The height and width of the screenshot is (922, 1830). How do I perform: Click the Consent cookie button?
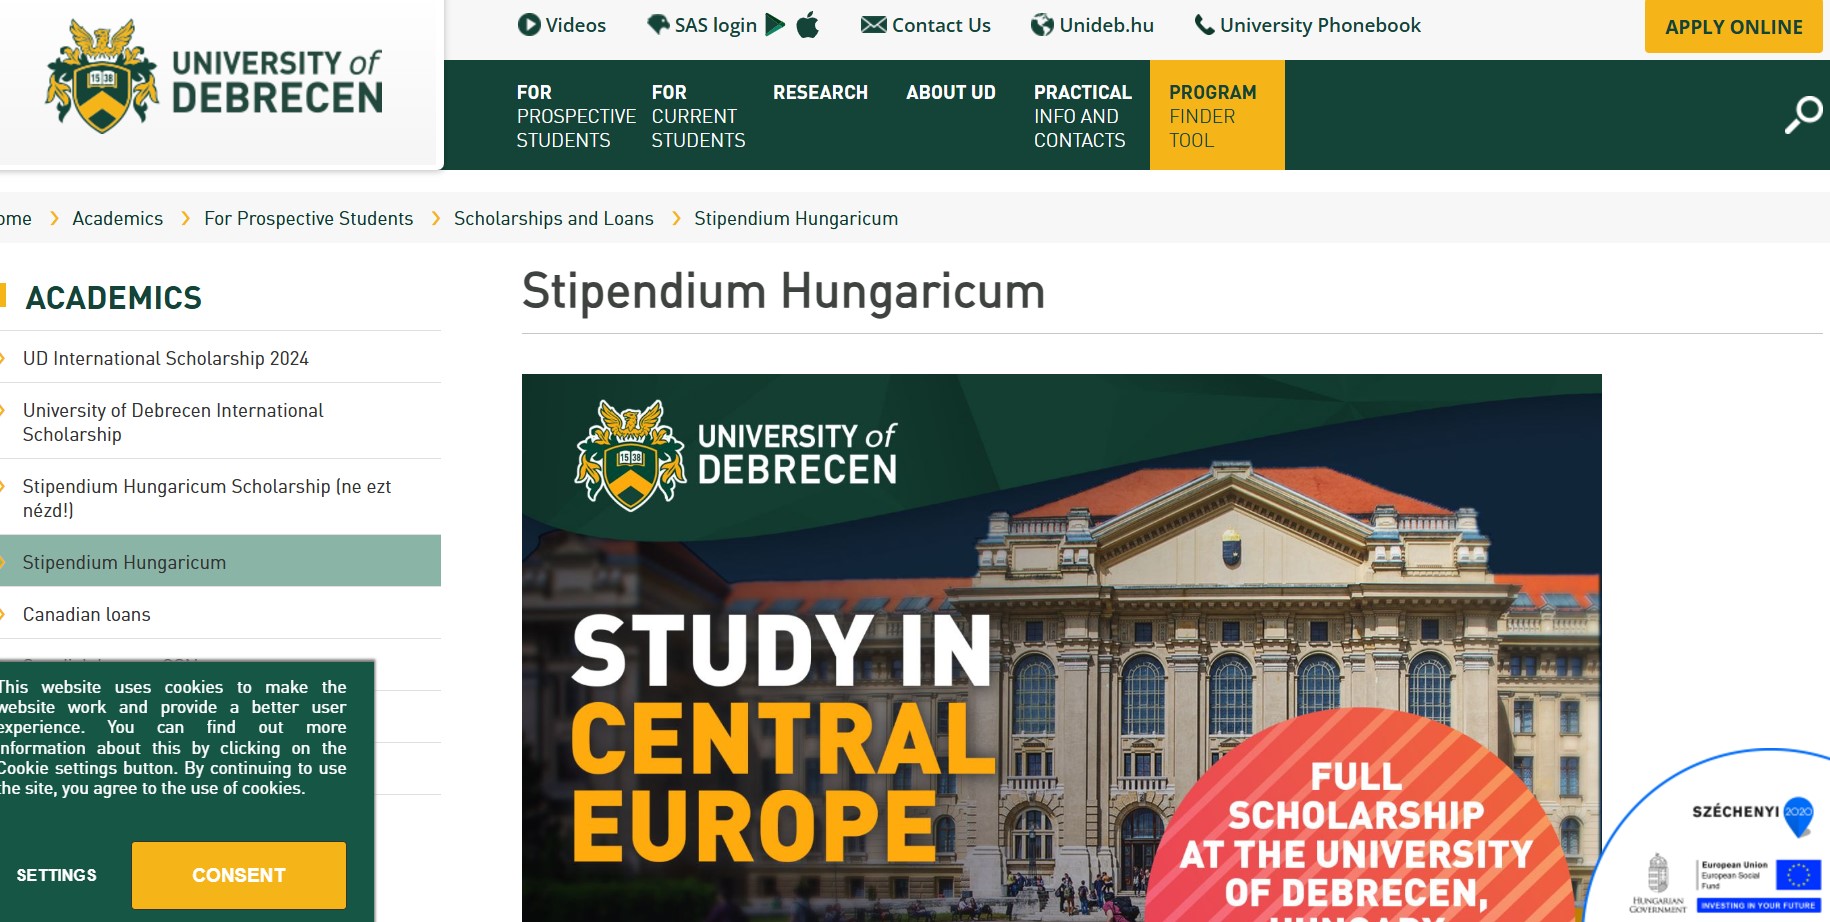pos(239,875)
